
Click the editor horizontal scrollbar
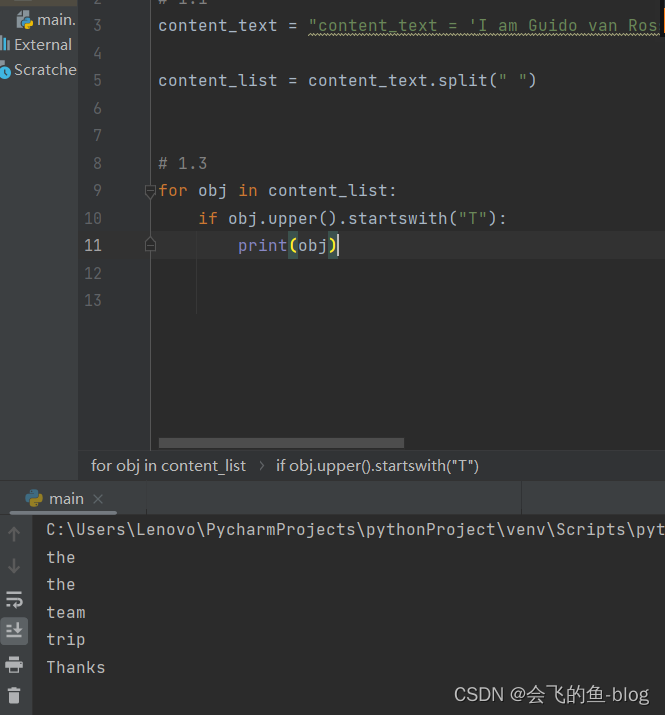(281, 443)
